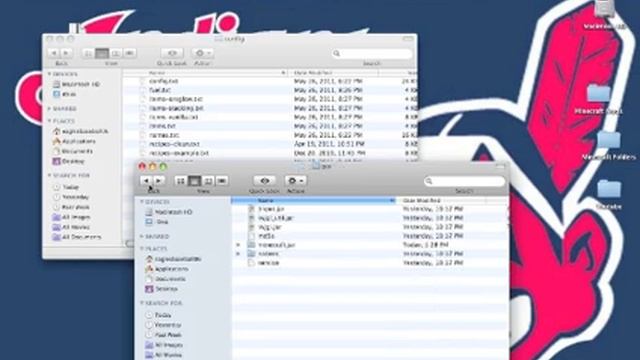
Task: Click Quick Look eye in bin window
Action: tap(264, 180)
